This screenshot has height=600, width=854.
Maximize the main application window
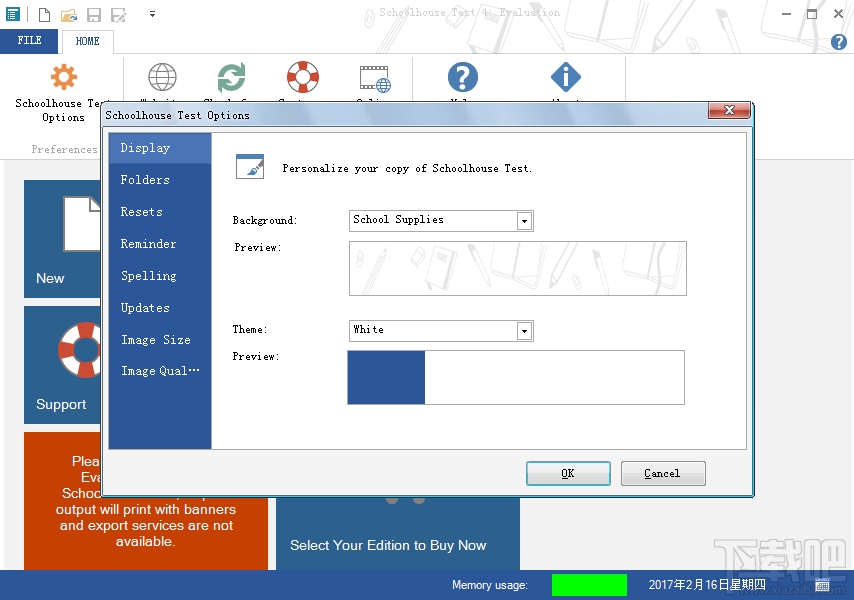coord(812,14)
